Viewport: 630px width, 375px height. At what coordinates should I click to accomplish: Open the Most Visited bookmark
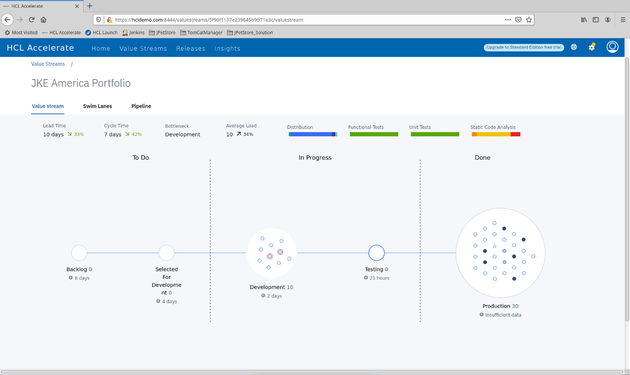tap(21, 33)
